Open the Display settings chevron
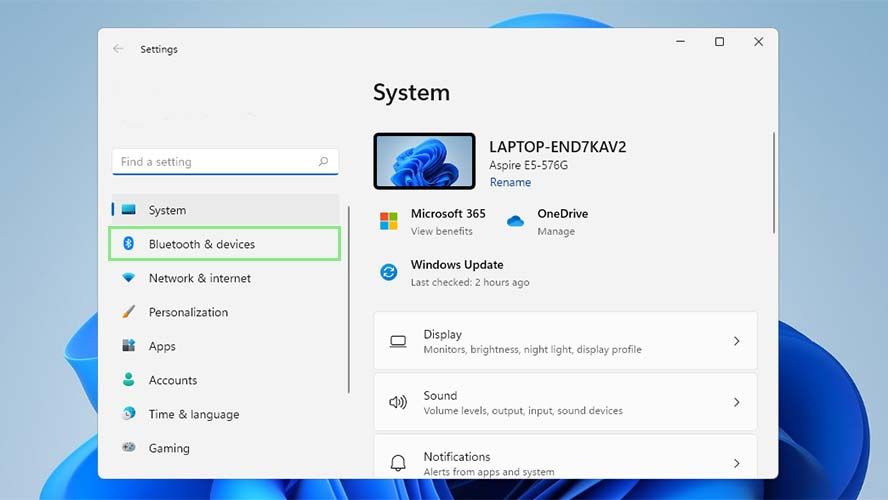 [x=736, y=341]
